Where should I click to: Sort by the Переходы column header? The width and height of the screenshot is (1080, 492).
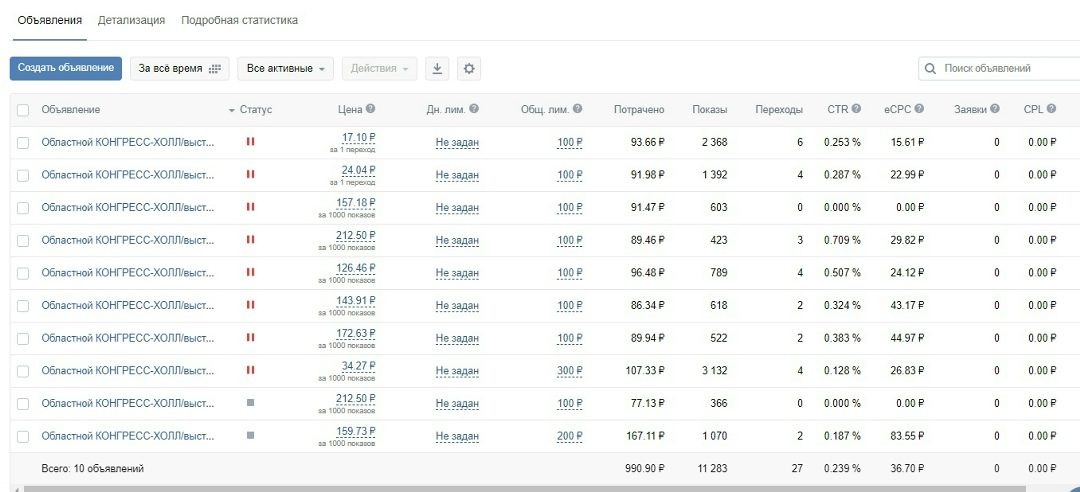pos(778,110)
